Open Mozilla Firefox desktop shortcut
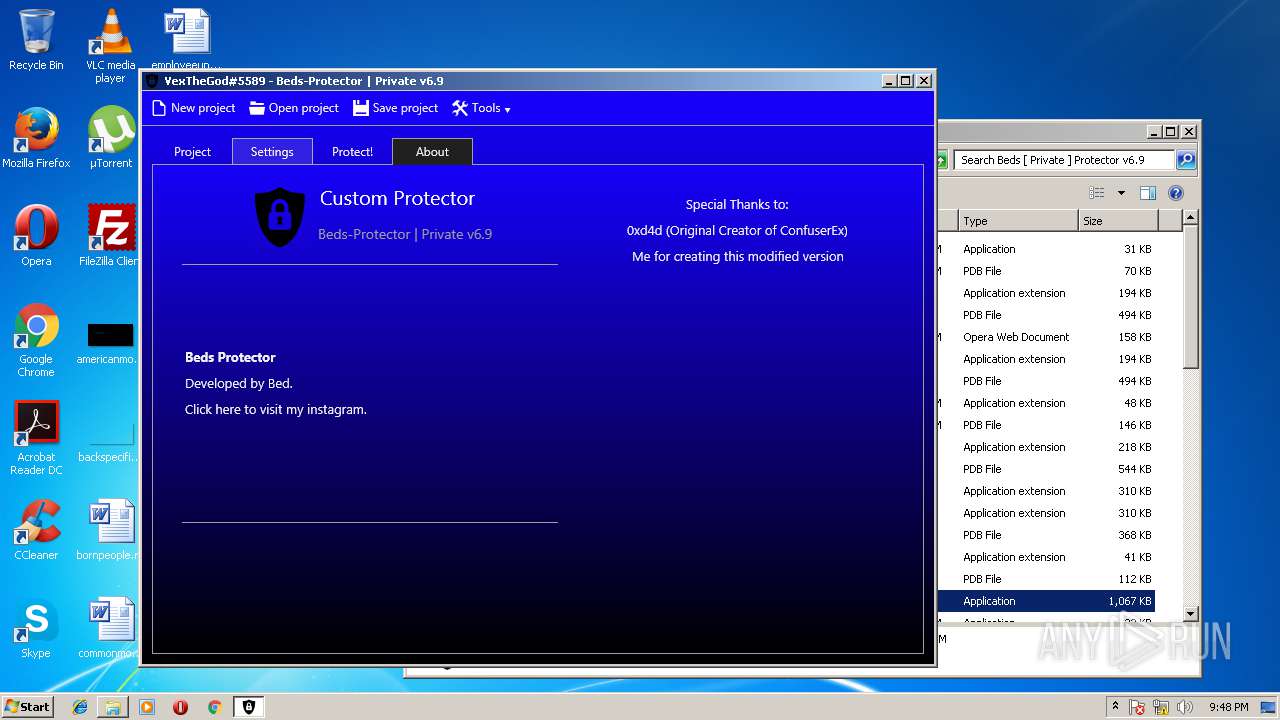1280x720 pixels. point(36,138)
